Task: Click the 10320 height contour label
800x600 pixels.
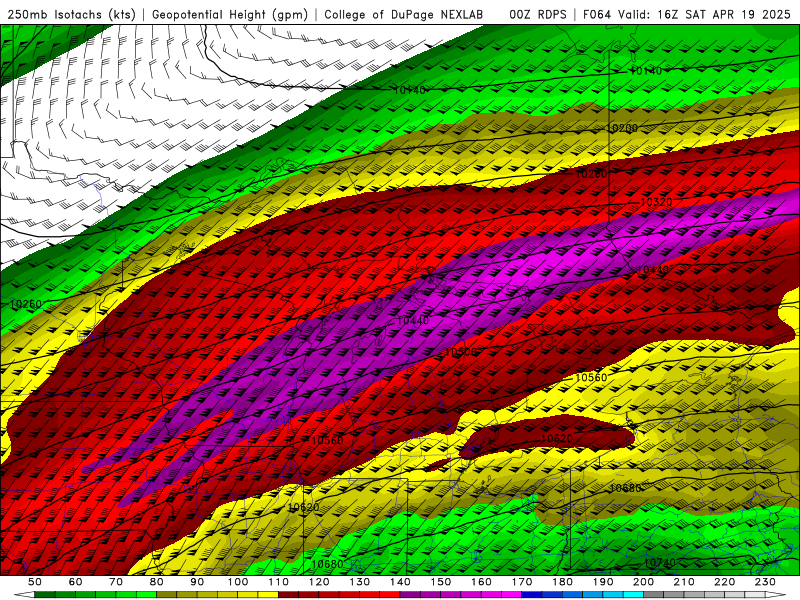Action: pos(656,202)
